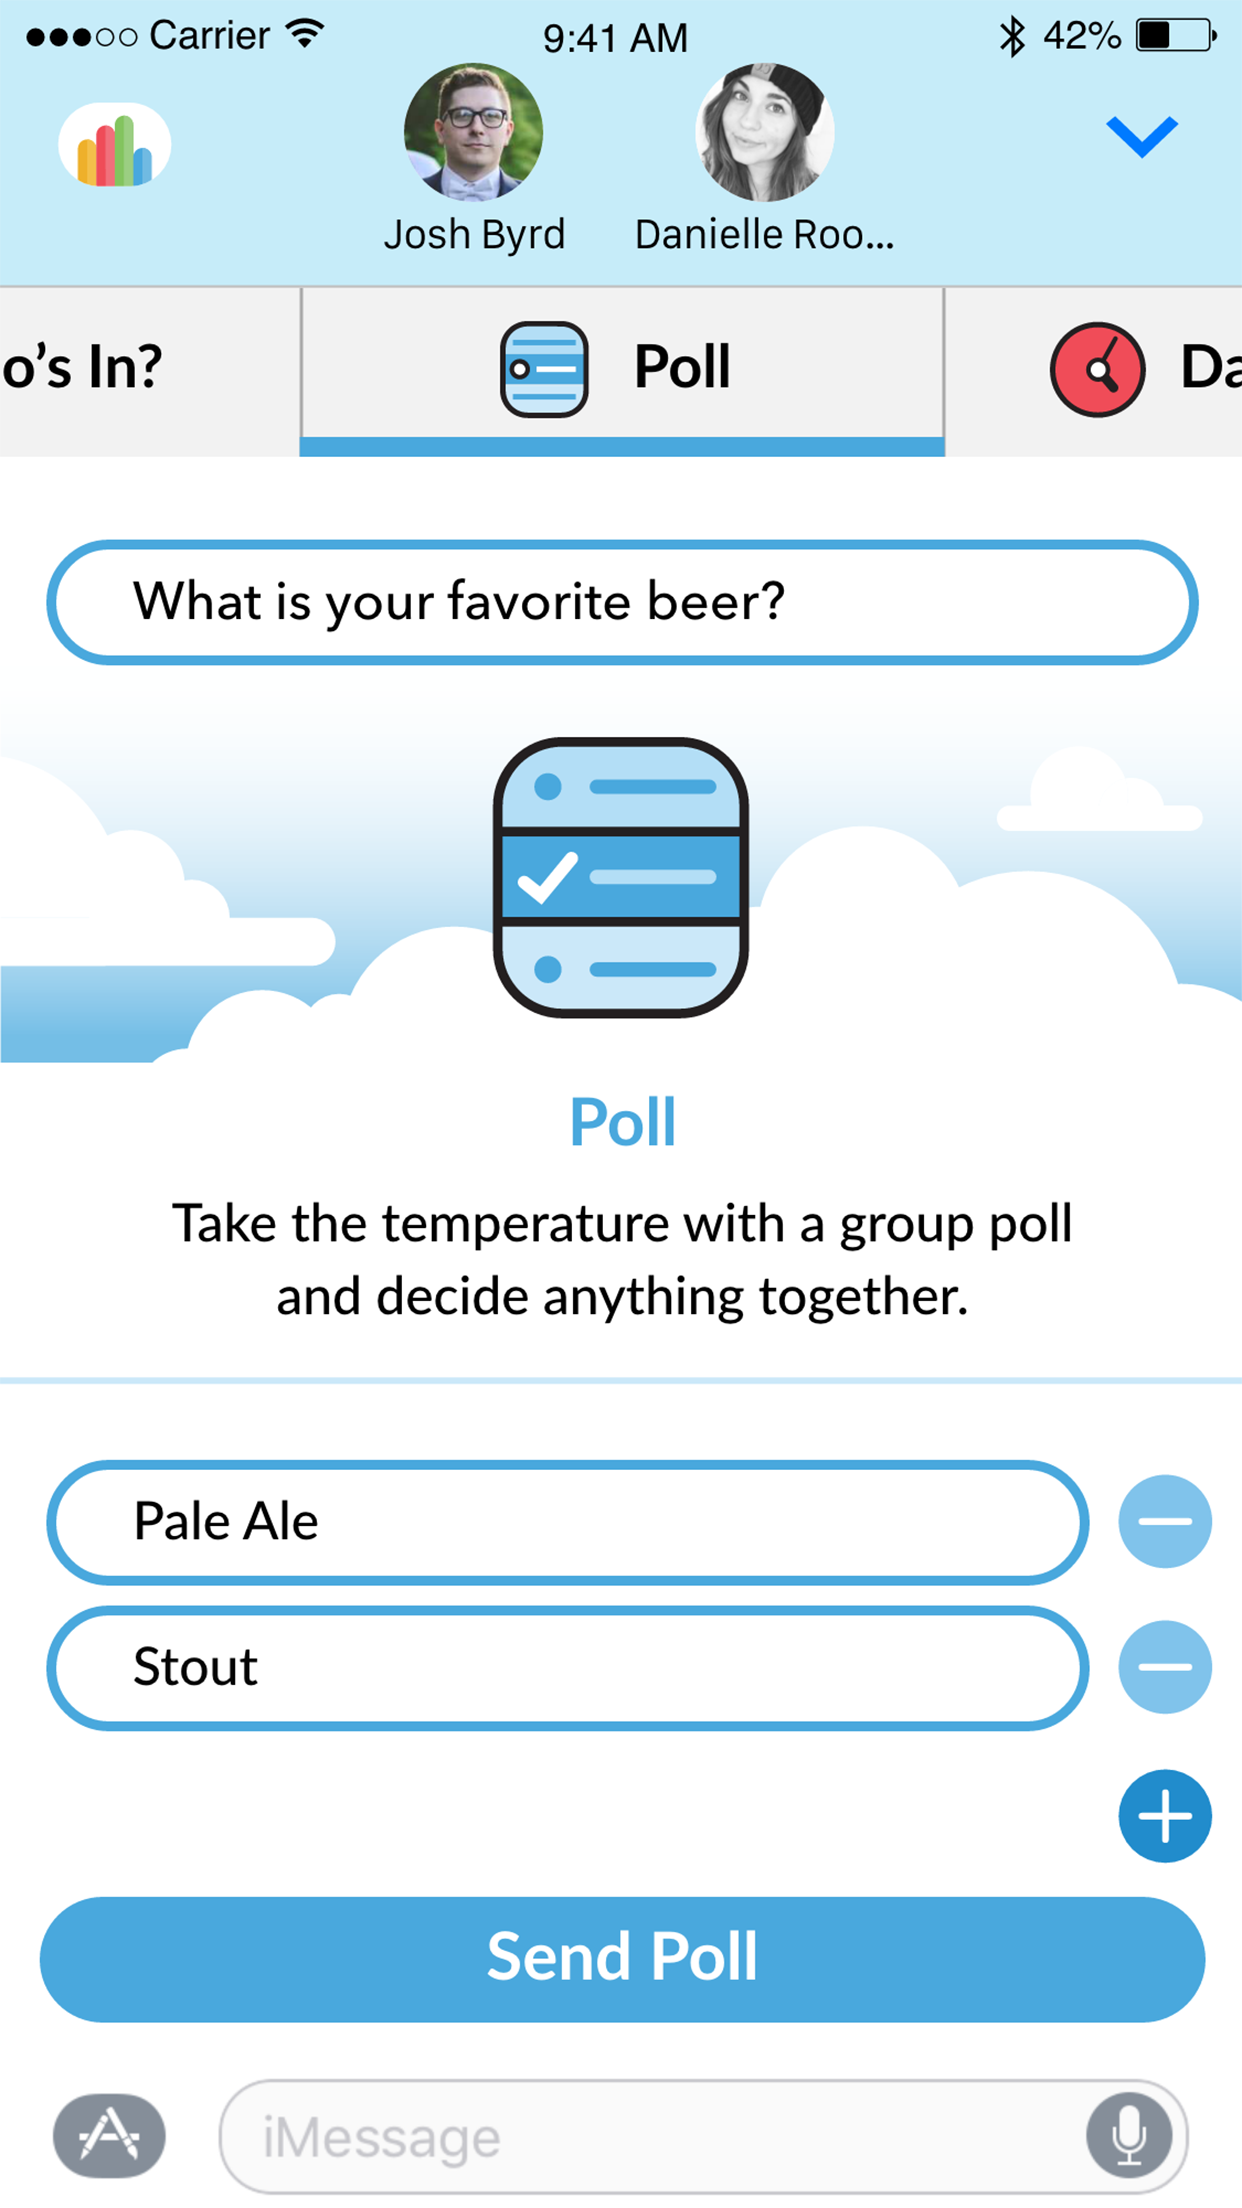Viewport: 1242px width, 2208px height.
Task: Remove the Stout poll option
Action: pos(1165,1667)
